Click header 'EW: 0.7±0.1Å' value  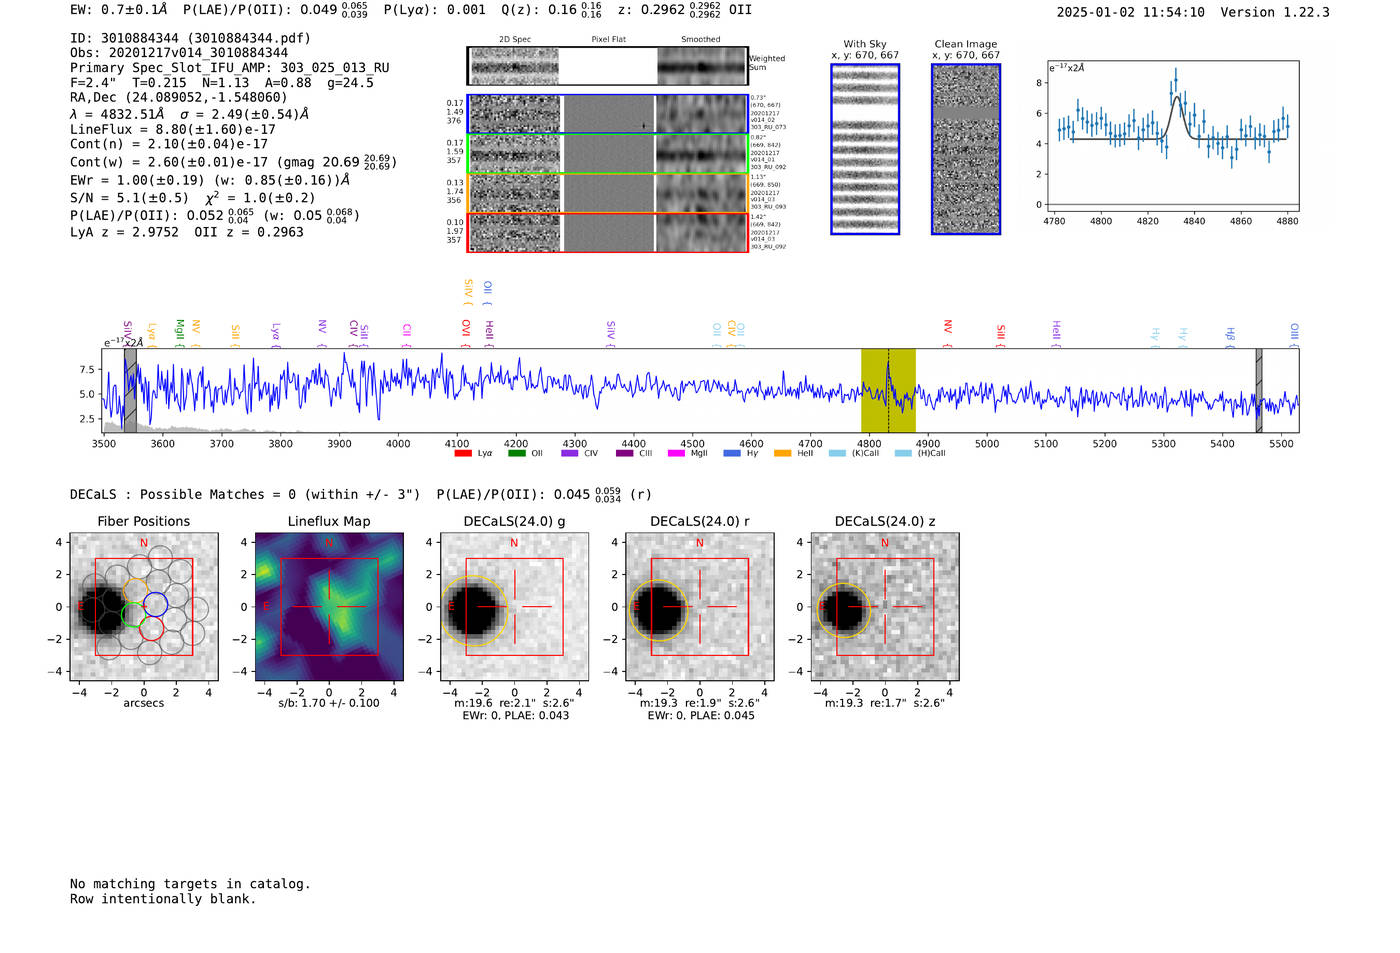tap(119, 9)
